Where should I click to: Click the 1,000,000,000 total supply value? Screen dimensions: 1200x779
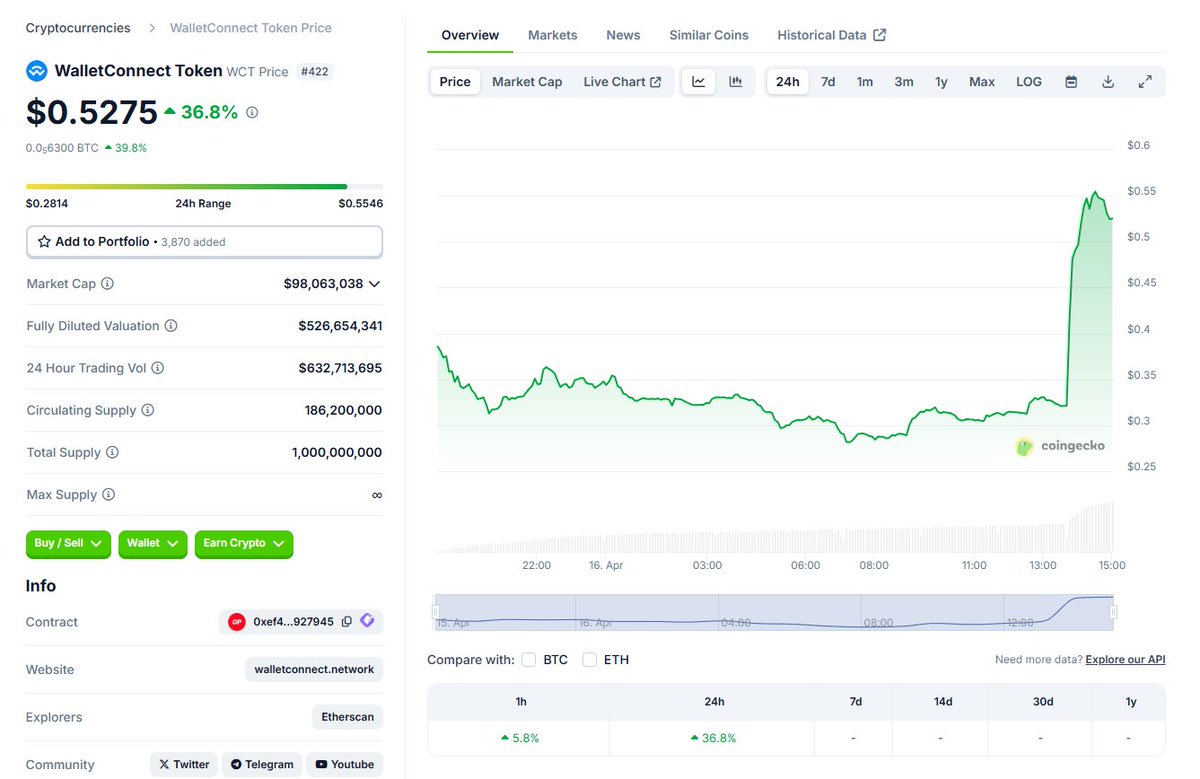point(337,453)
